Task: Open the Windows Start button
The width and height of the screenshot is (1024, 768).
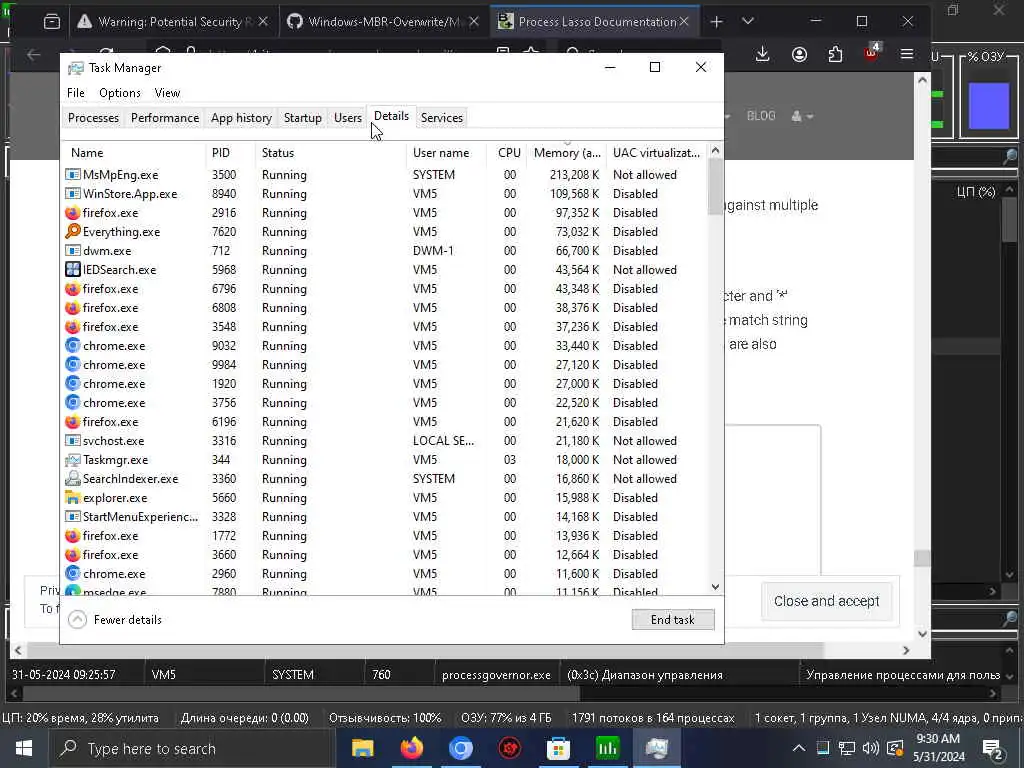Action: point(24,748)
